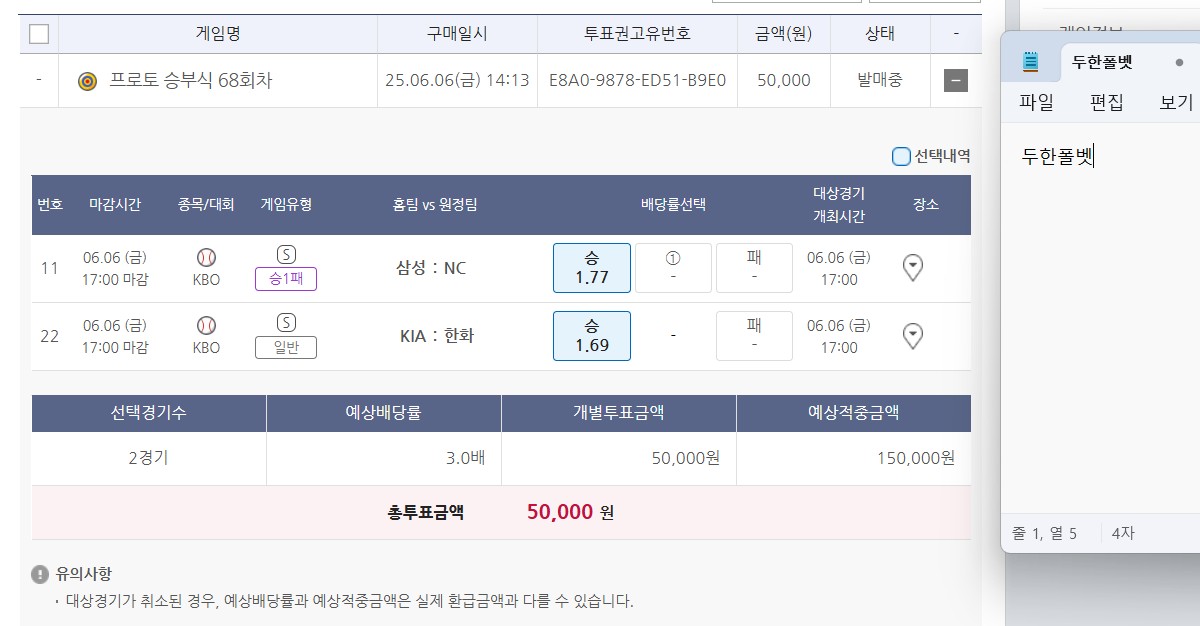1200x626 pixels.
Task: Open the 보기 menu in Notepad
Action: point(1176,102)
